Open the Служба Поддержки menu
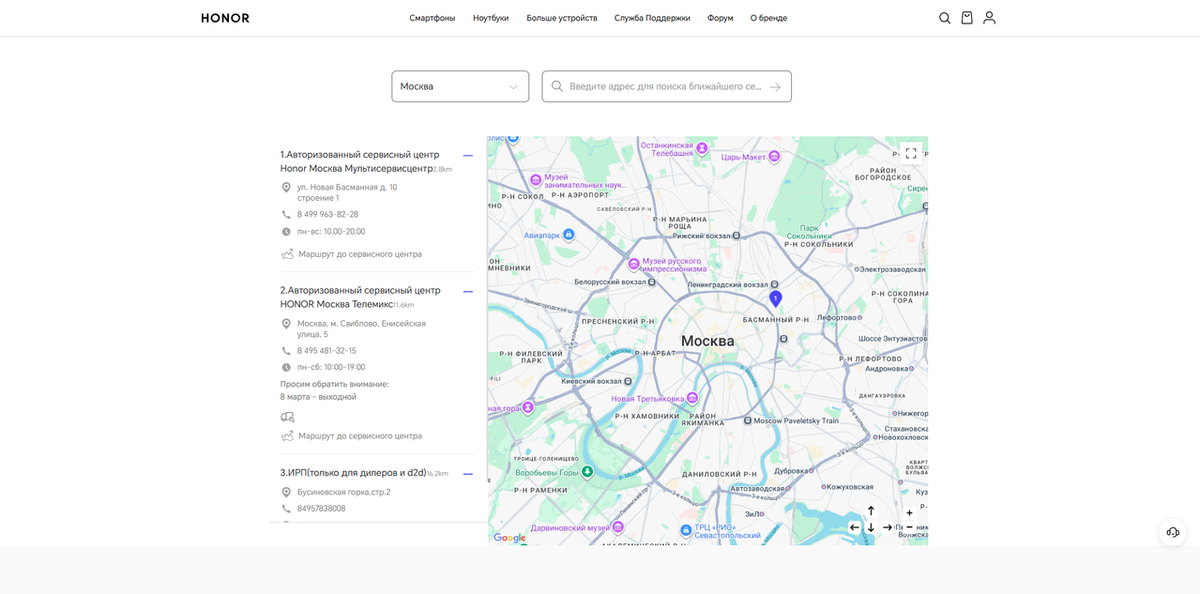 coord(652,18)
